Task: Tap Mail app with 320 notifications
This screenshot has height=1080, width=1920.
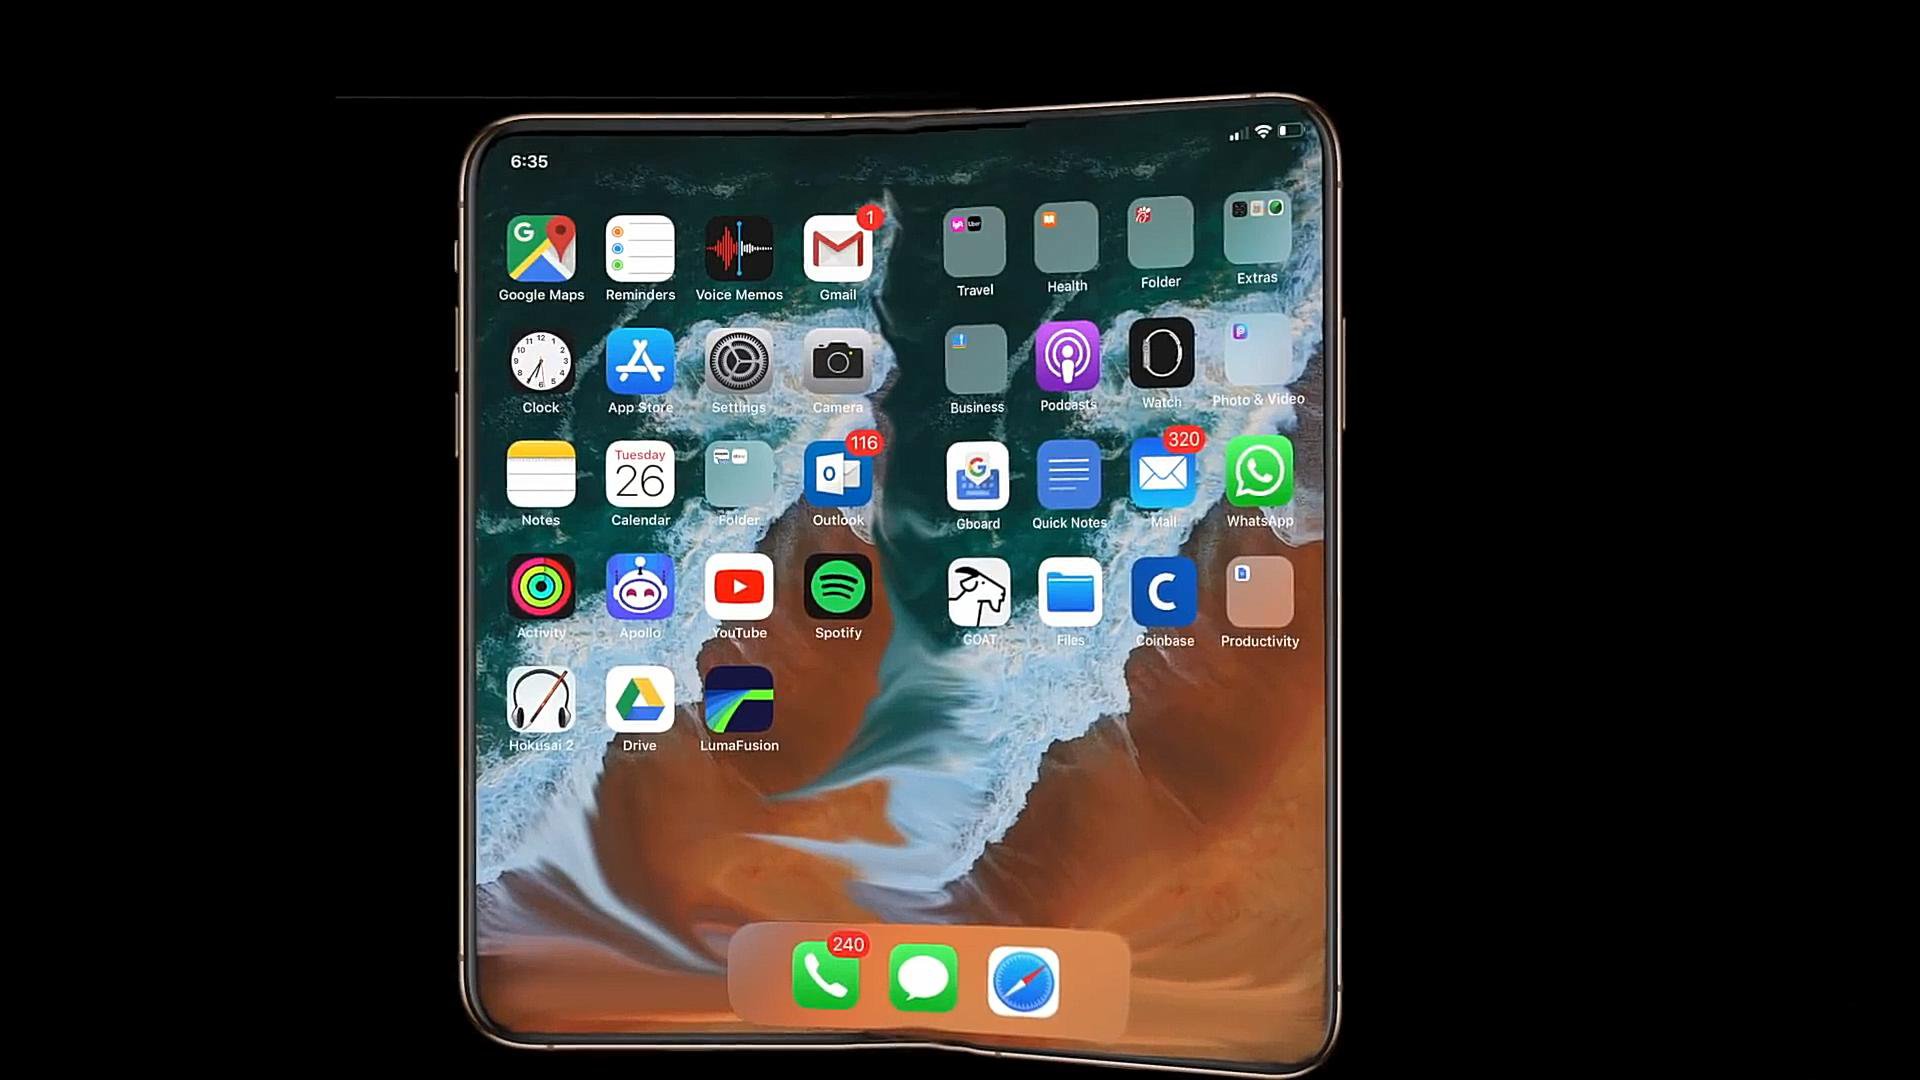Action: click(x=1162, y=476)
